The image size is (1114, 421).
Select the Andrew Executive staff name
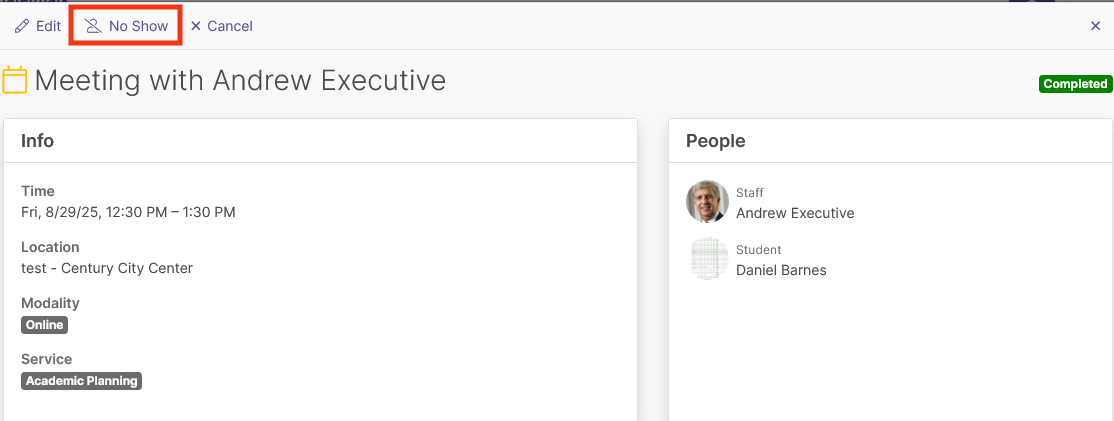(x=795, y=213)
